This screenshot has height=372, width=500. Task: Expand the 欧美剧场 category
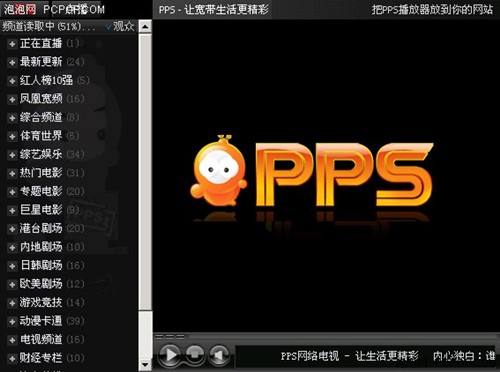pos(12,284)
